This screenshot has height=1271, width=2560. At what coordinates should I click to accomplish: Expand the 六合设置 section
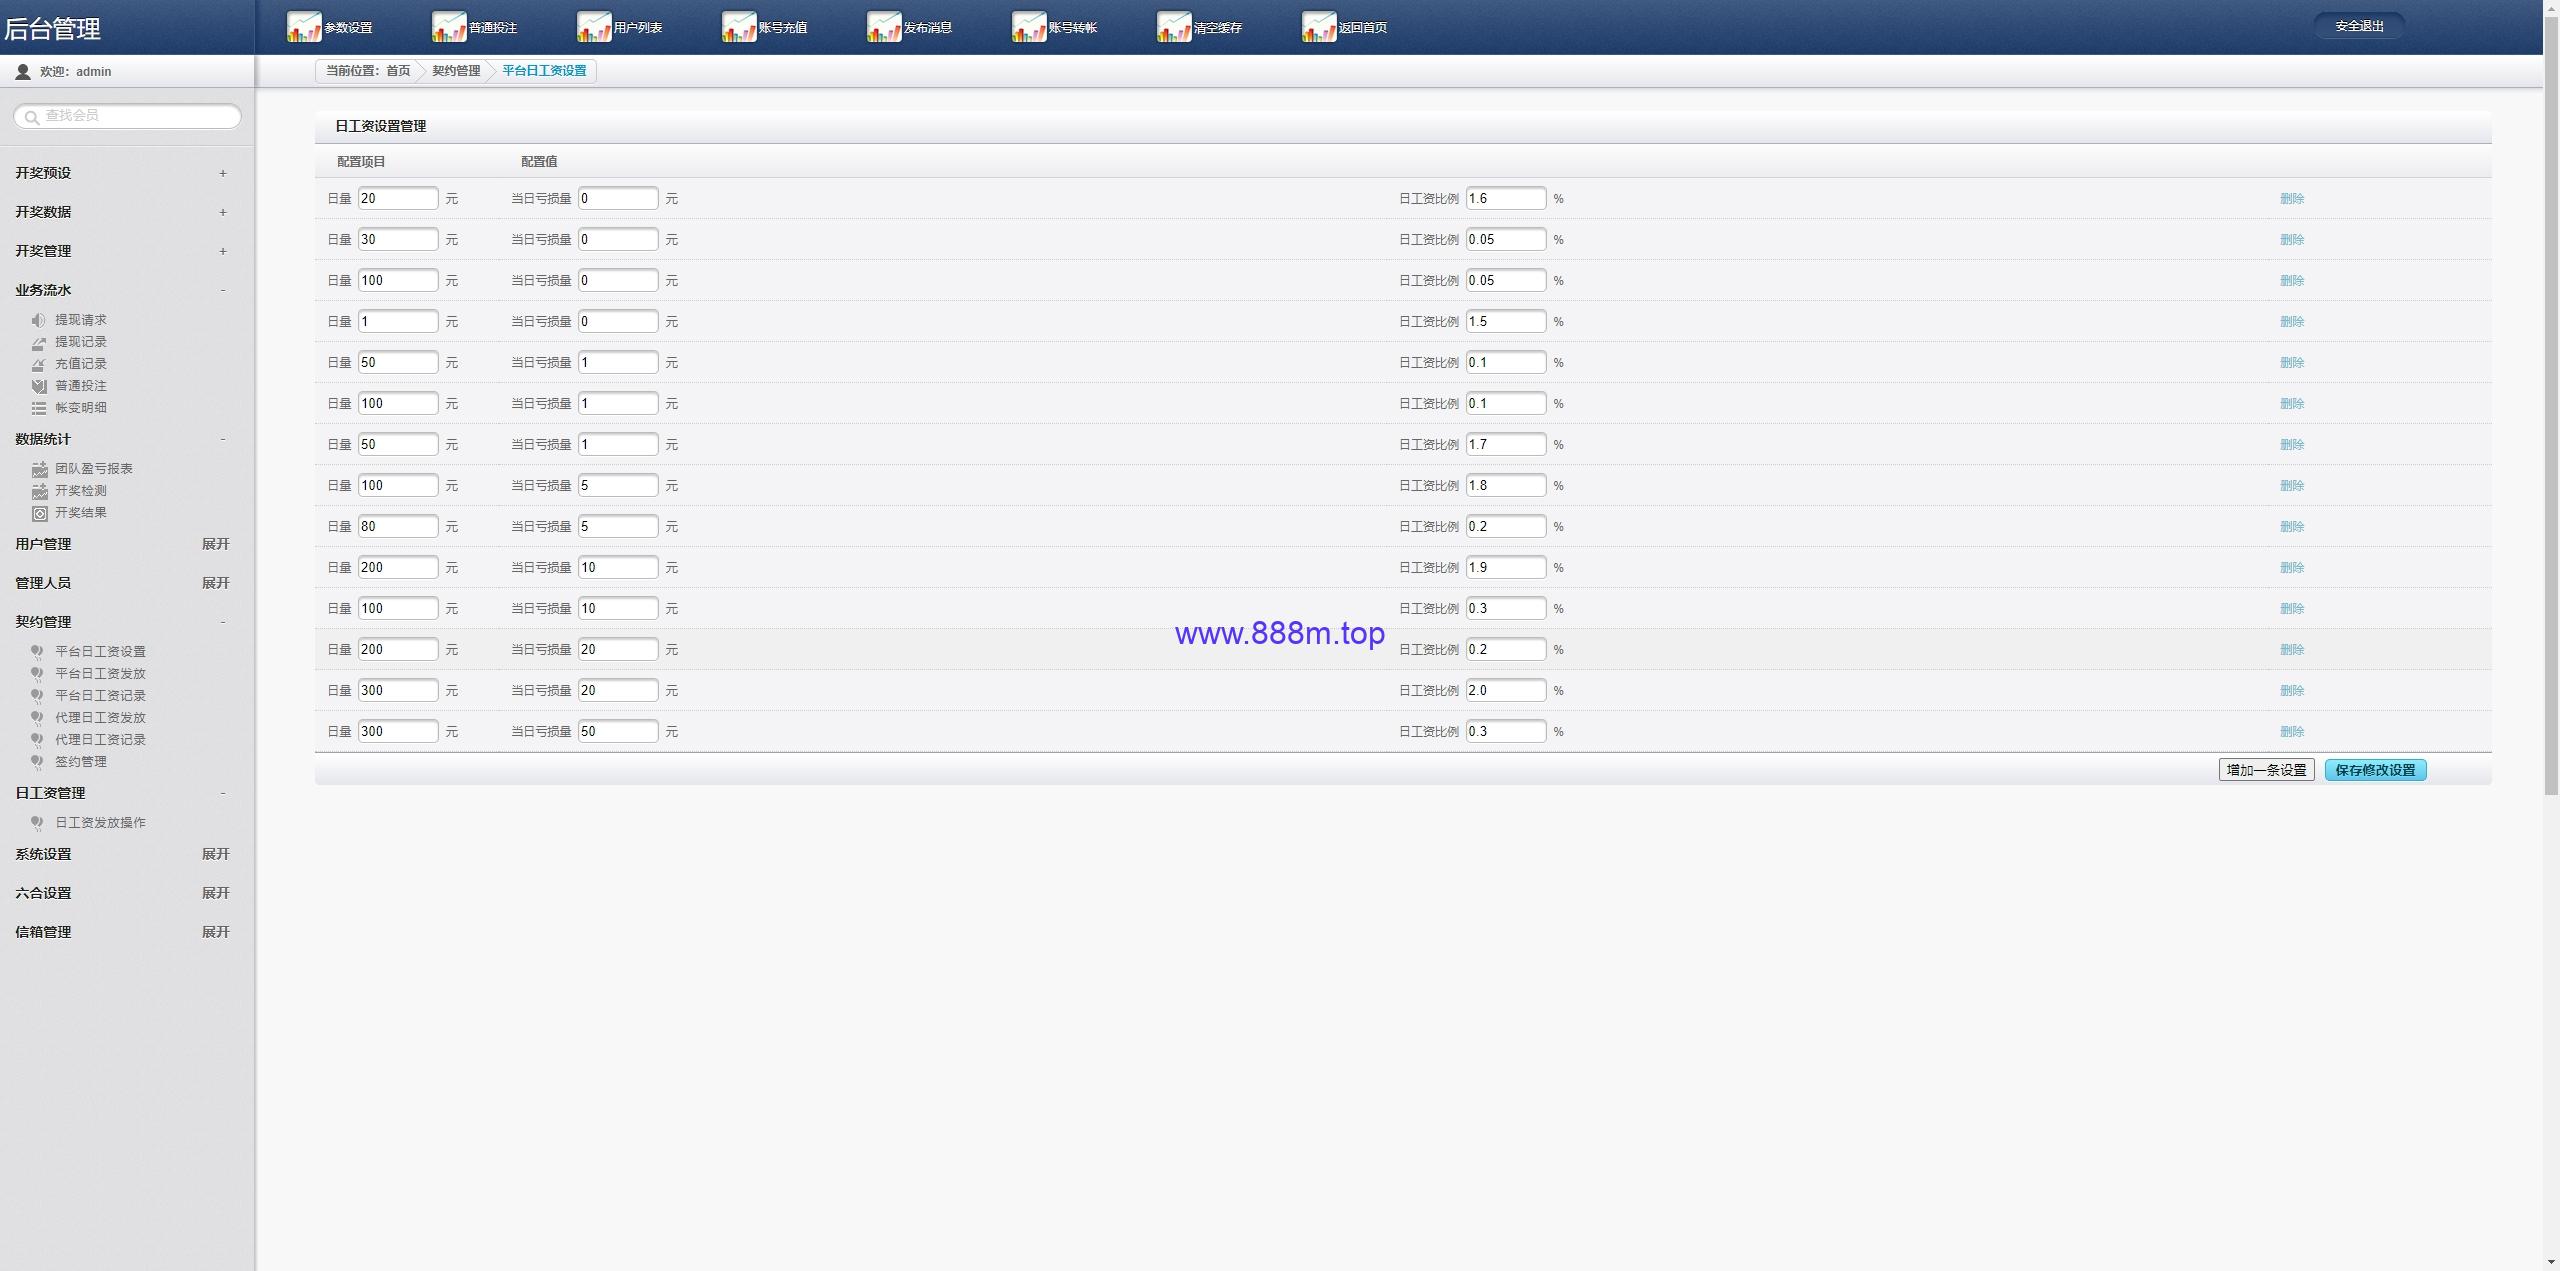coord(215,893)
